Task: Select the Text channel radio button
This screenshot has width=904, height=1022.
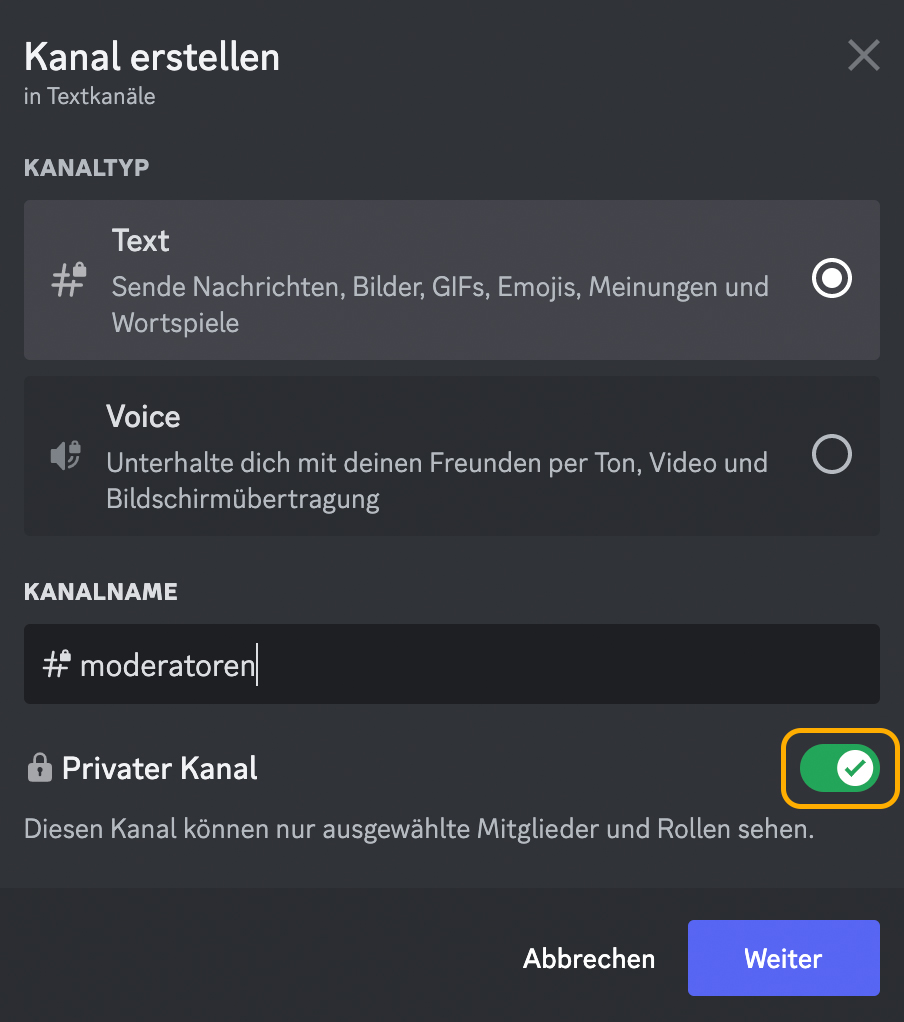Action: [831, 279]
